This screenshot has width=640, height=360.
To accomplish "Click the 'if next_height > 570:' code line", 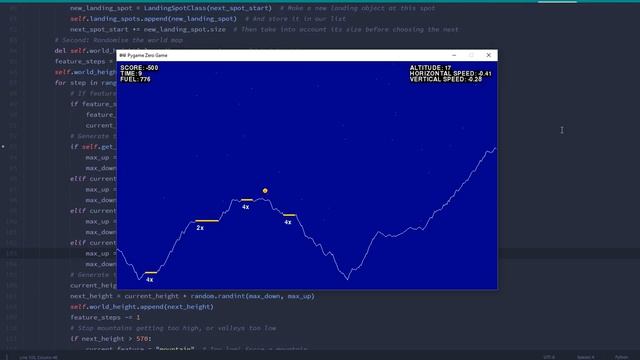I will [111, 338].
